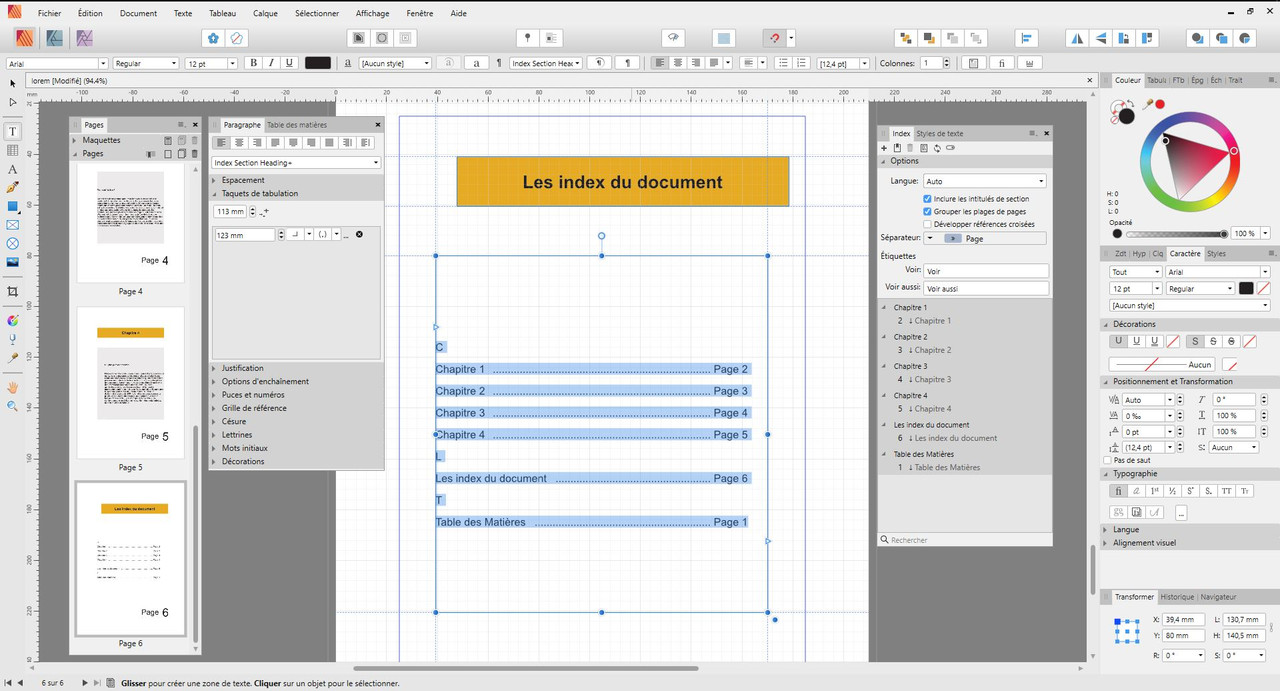
Task: Switch to Table des matières tab
Action: click(x=297, y=125)
